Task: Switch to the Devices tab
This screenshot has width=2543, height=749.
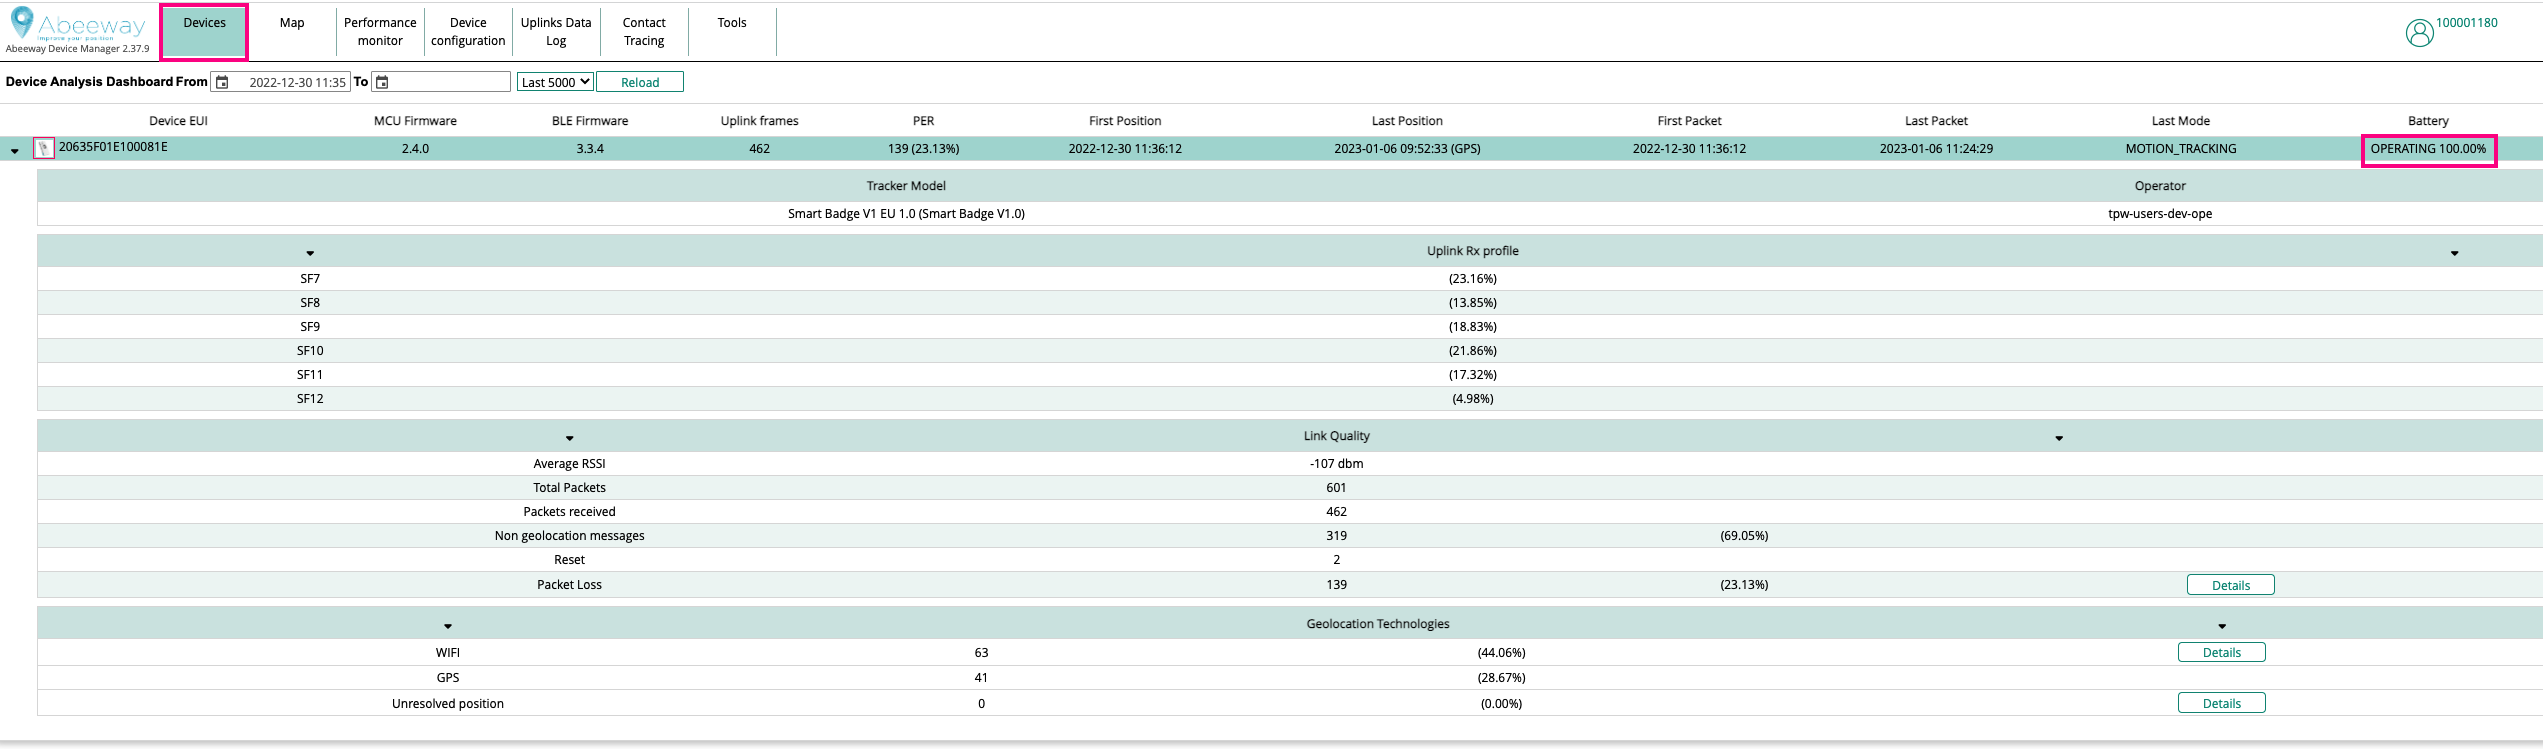Action: (204, 32)
